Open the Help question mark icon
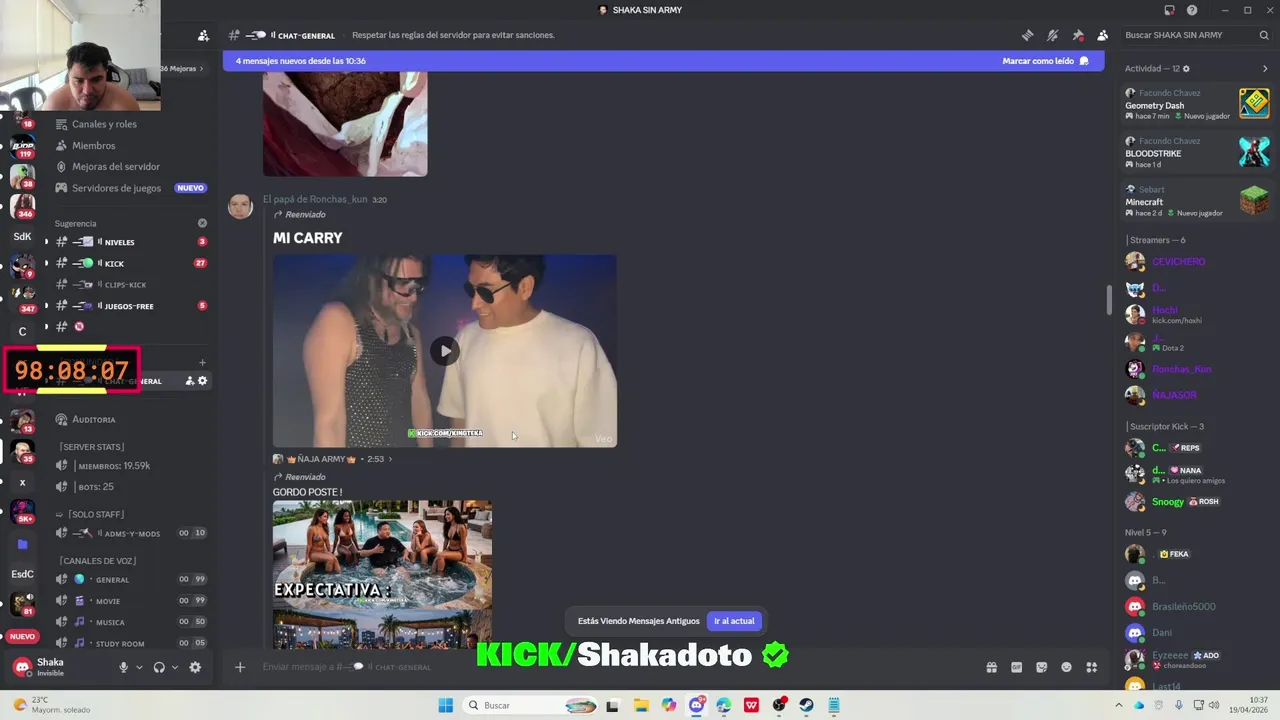The width and height of the screenshot is (1280, 720). (x=1192, y=10)
